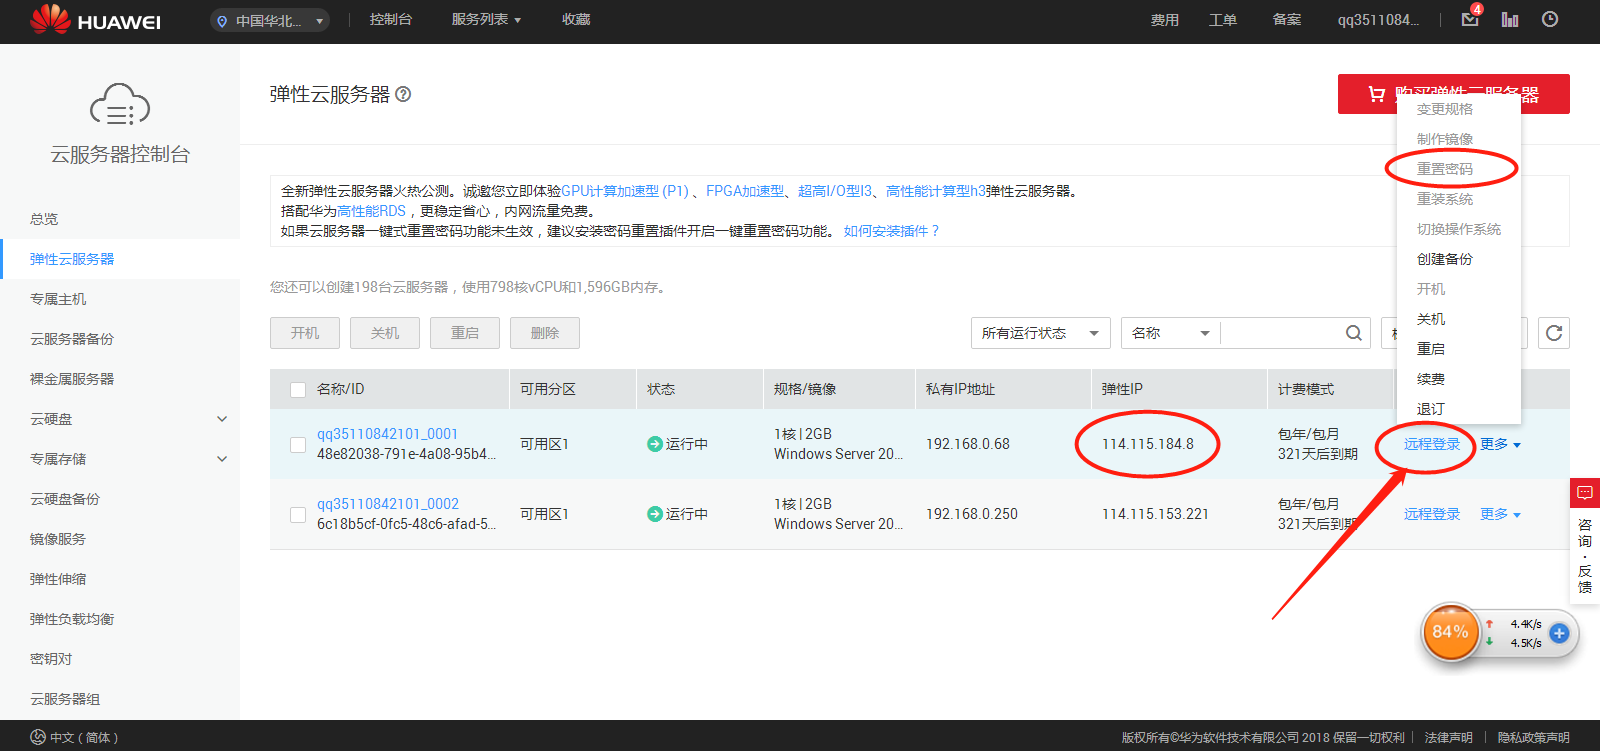Open the messages mail icon in header
1600x751 pixels.
coord(1470,19)
